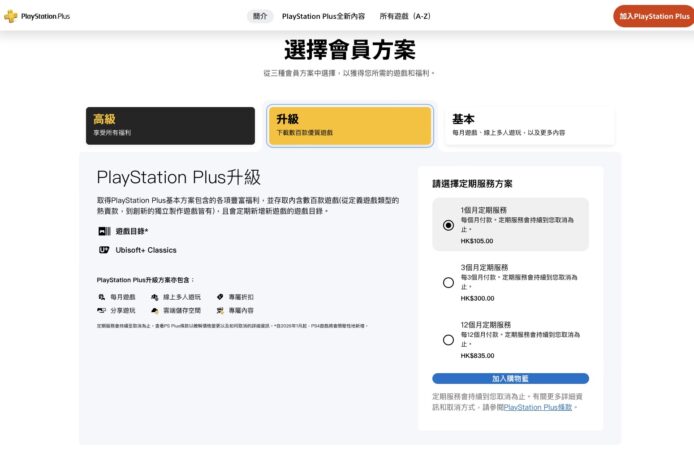The width and height of the screenshot is (694, 456).
Task: Switch to the 基本 (Essential) plan tab
Action: tap(530, 126)
